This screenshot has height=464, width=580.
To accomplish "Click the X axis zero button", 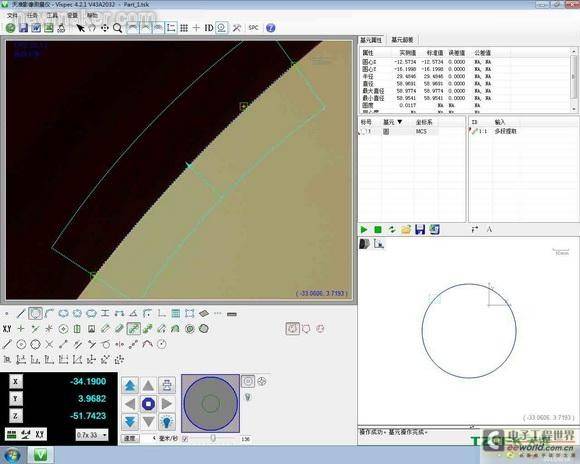I will tap(15, 381).
